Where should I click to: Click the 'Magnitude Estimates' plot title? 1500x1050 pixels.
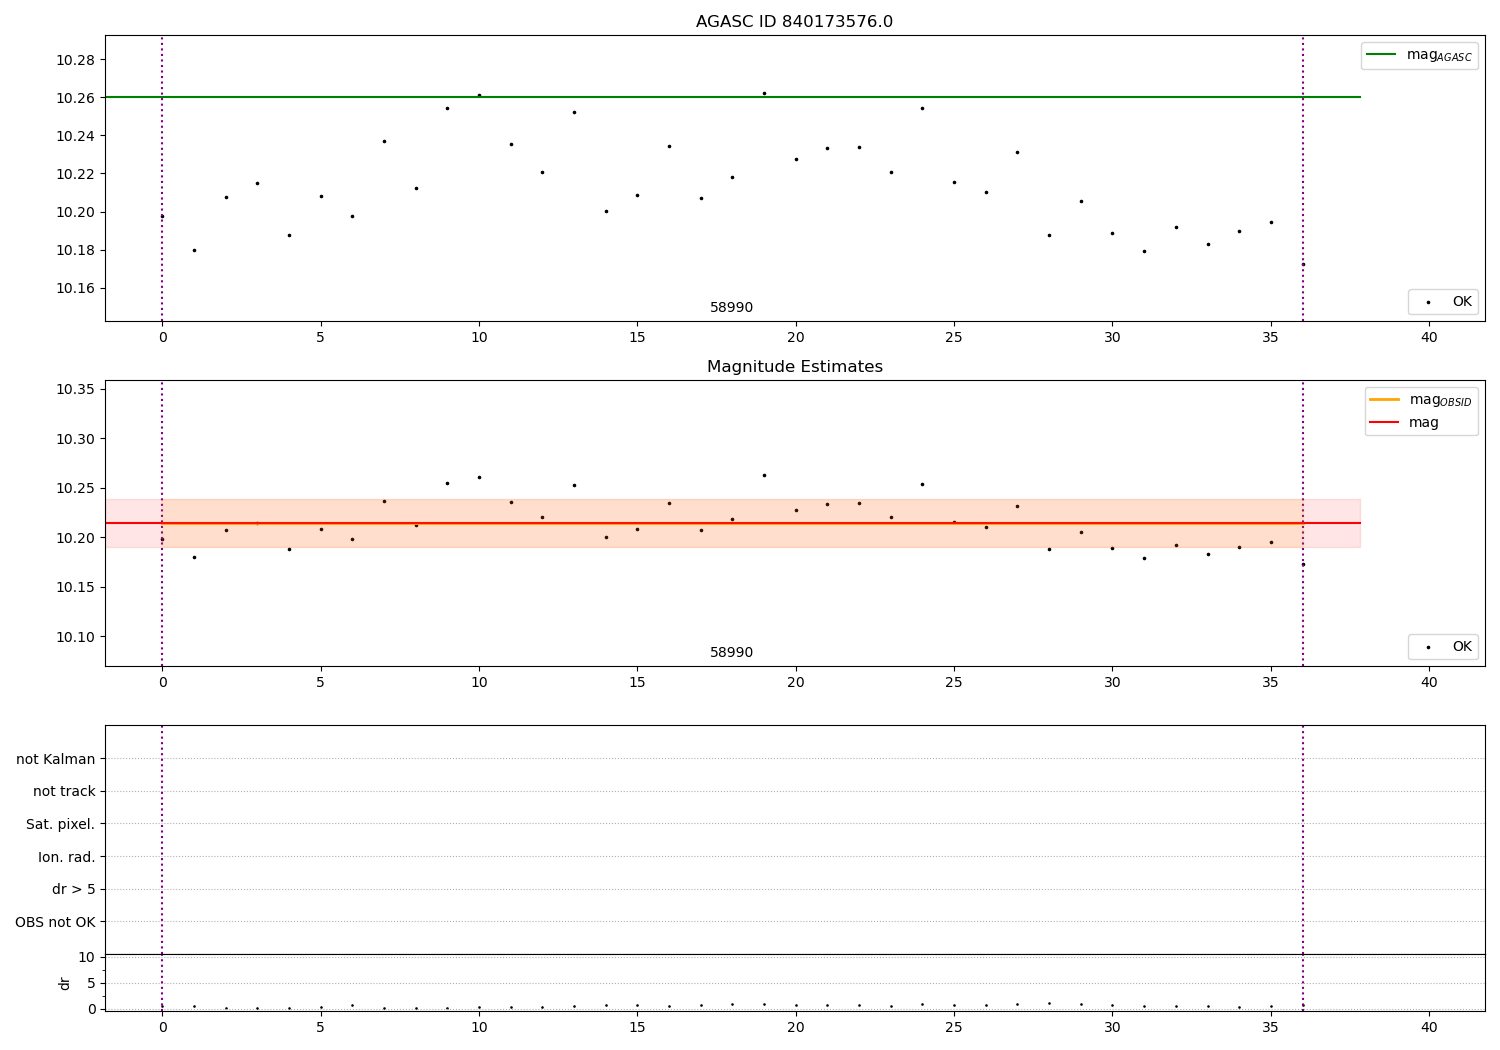tap(794, 367)
